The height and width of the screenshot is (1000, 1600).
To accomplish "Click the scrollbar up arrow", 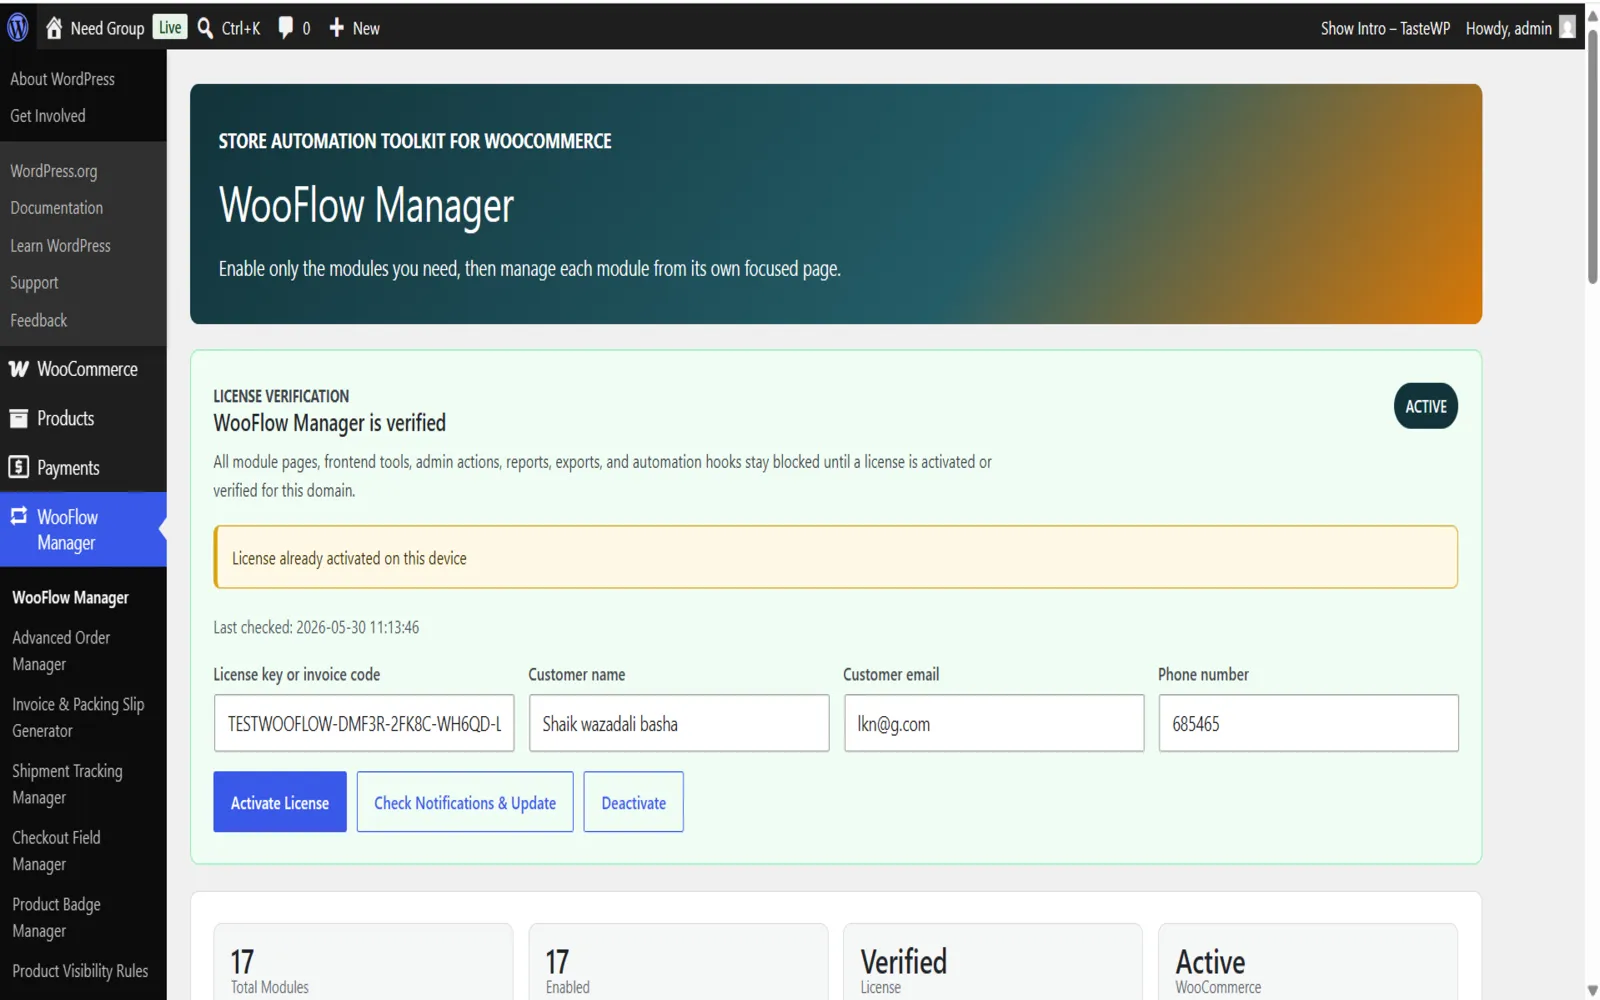I will click(x=1592, y=15).
